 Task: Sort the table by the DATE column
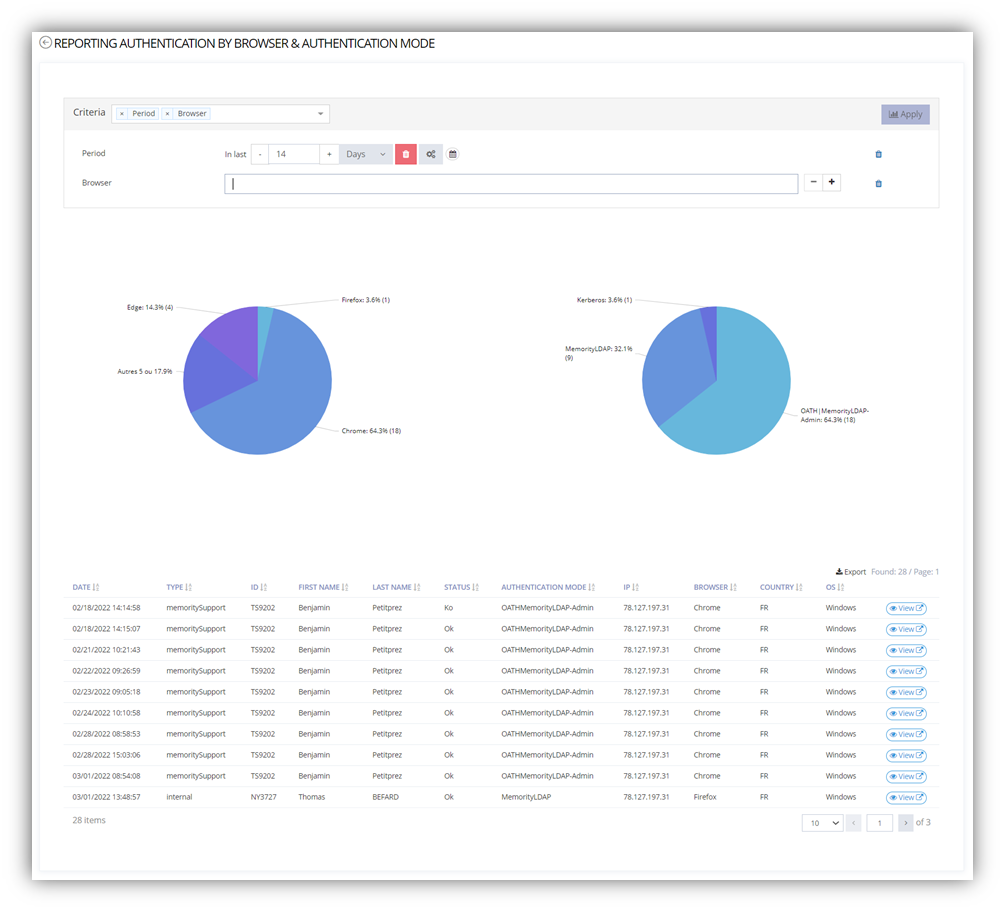(86, 587)
